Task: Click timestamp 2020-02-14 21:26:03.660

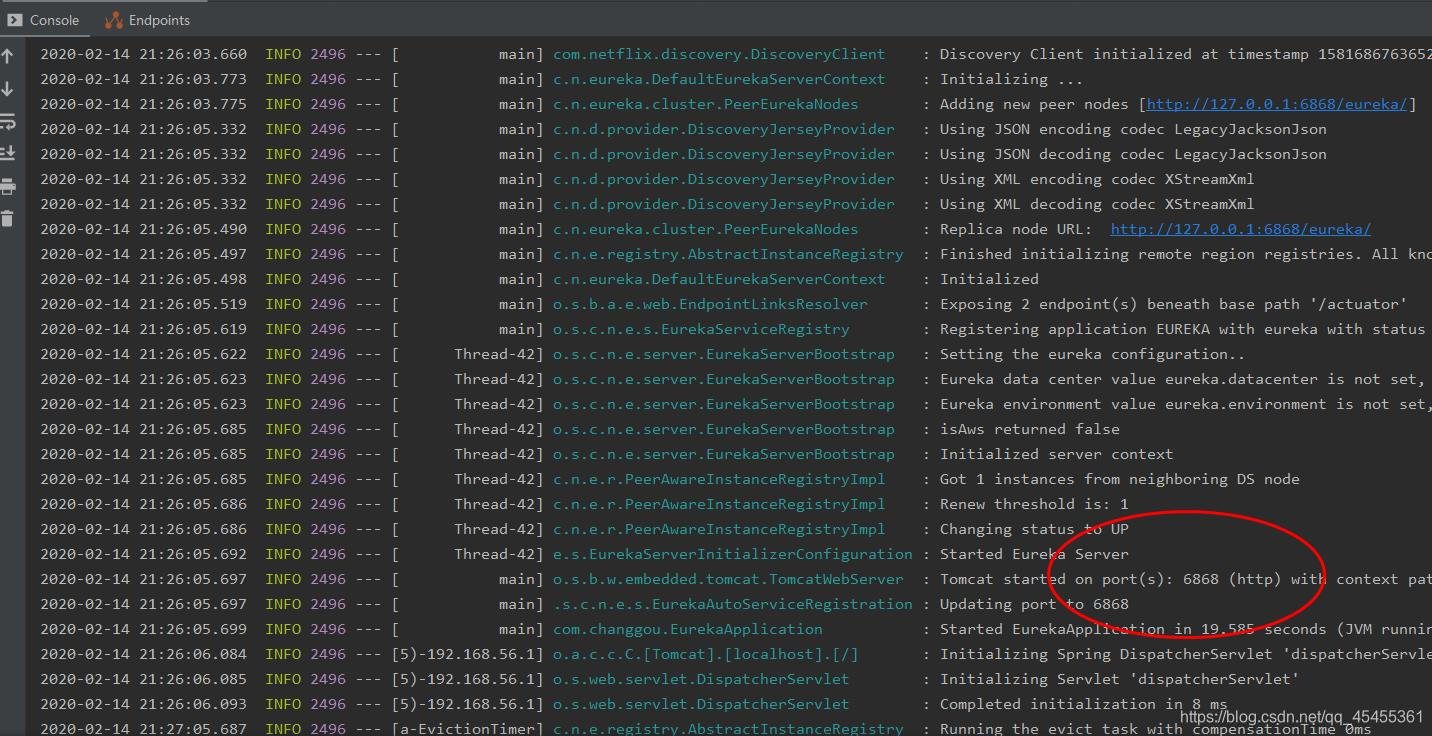Action: tap(143, 54)
